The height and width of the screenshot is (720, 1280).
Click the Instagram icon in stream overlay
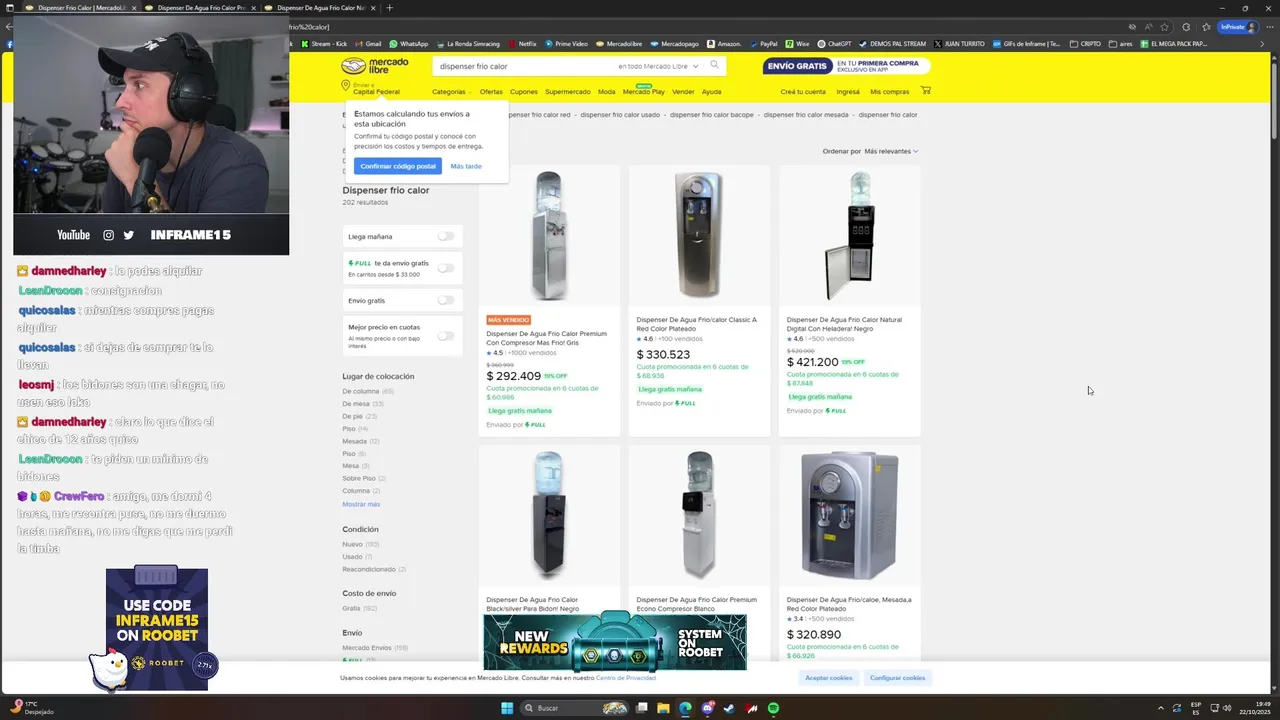point(109,235)
